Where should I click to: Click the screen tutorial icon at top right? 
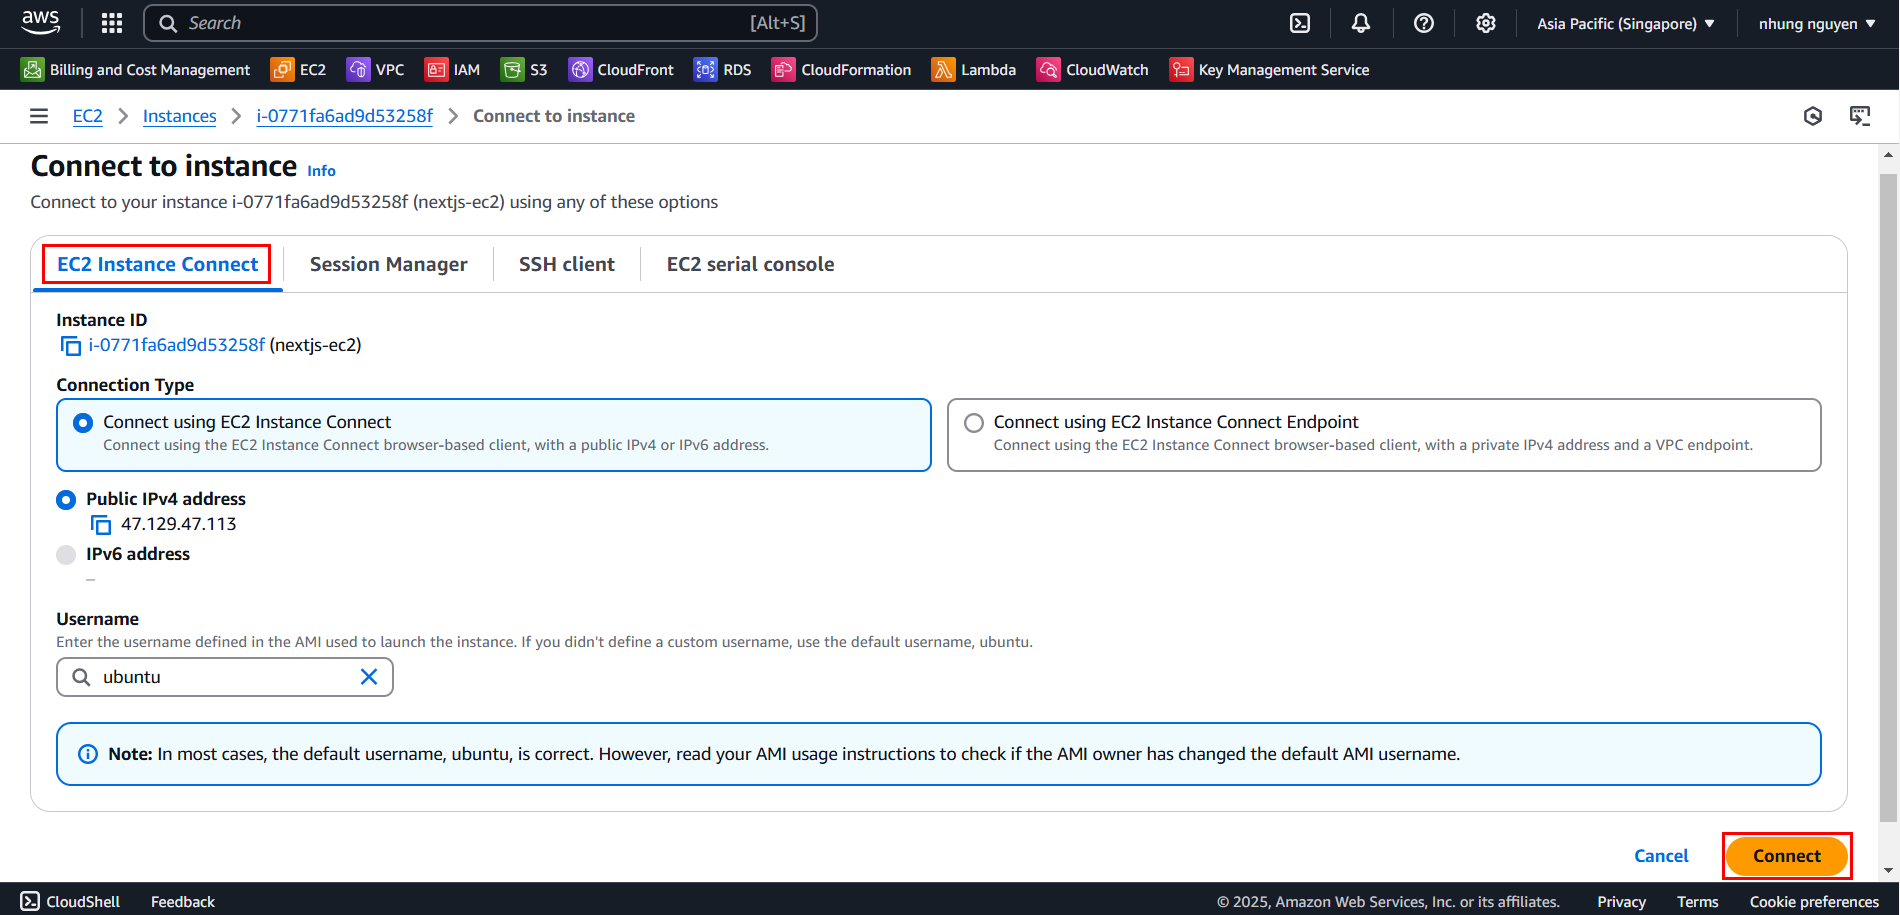click(1860, 116)
